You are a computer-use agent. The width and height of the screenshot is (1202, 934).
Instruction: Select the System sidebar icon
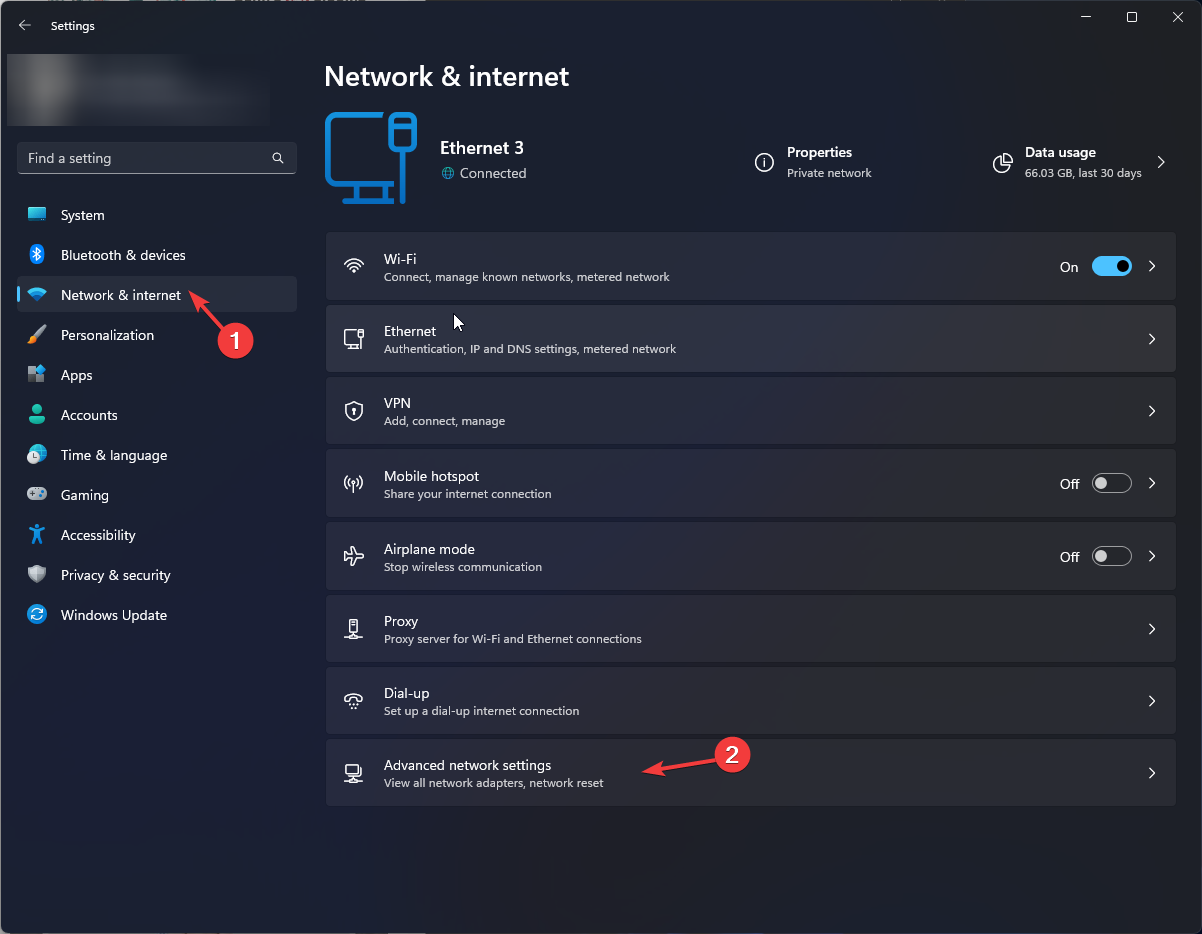tap(37, 215)
